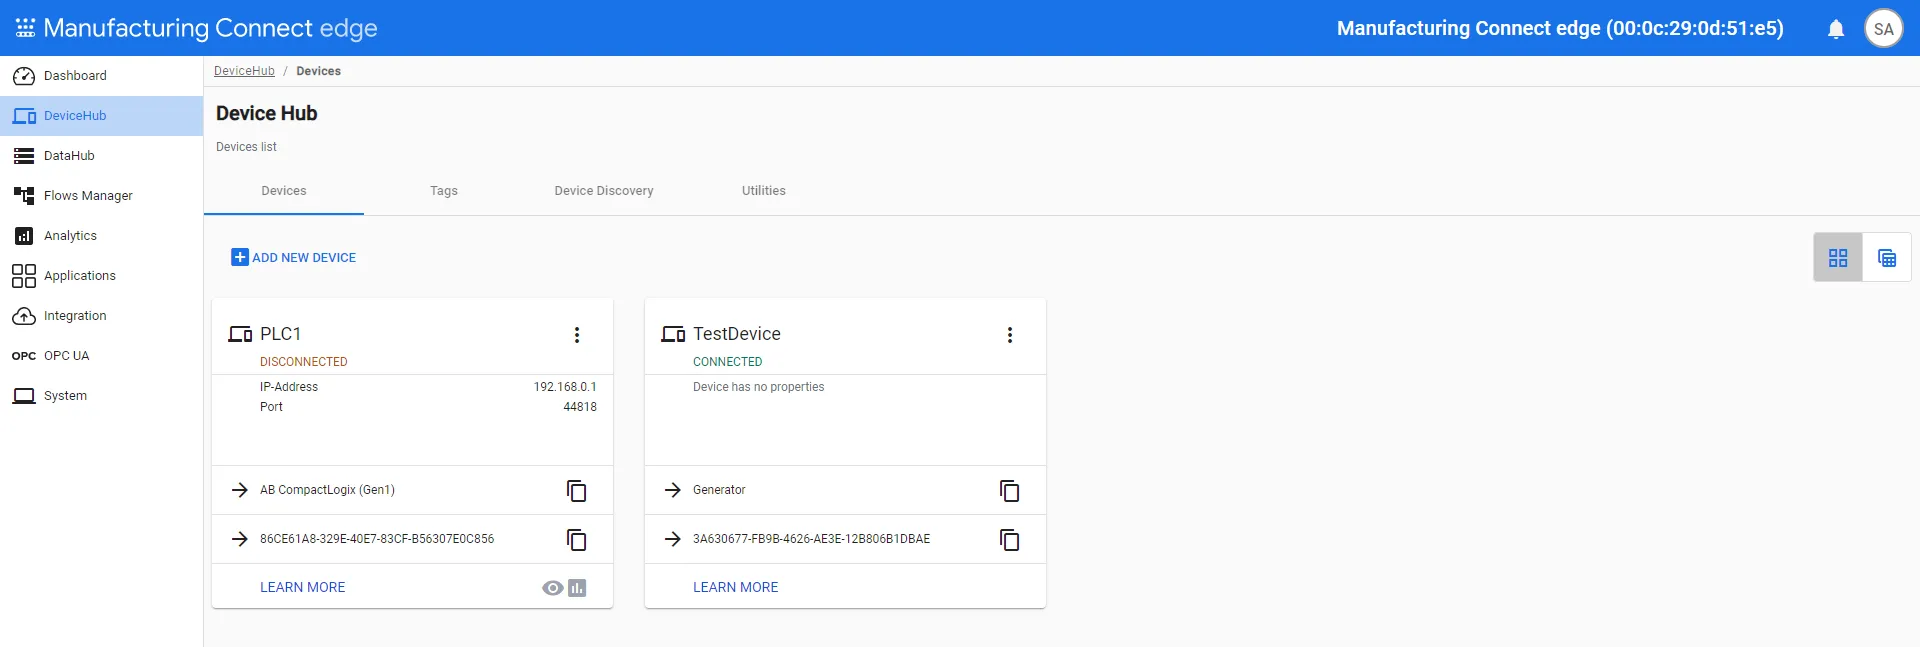Viewport: 1920px width, 647px height.
Task: Click Devices in the breadcrumb
Action: click(319, 71)
